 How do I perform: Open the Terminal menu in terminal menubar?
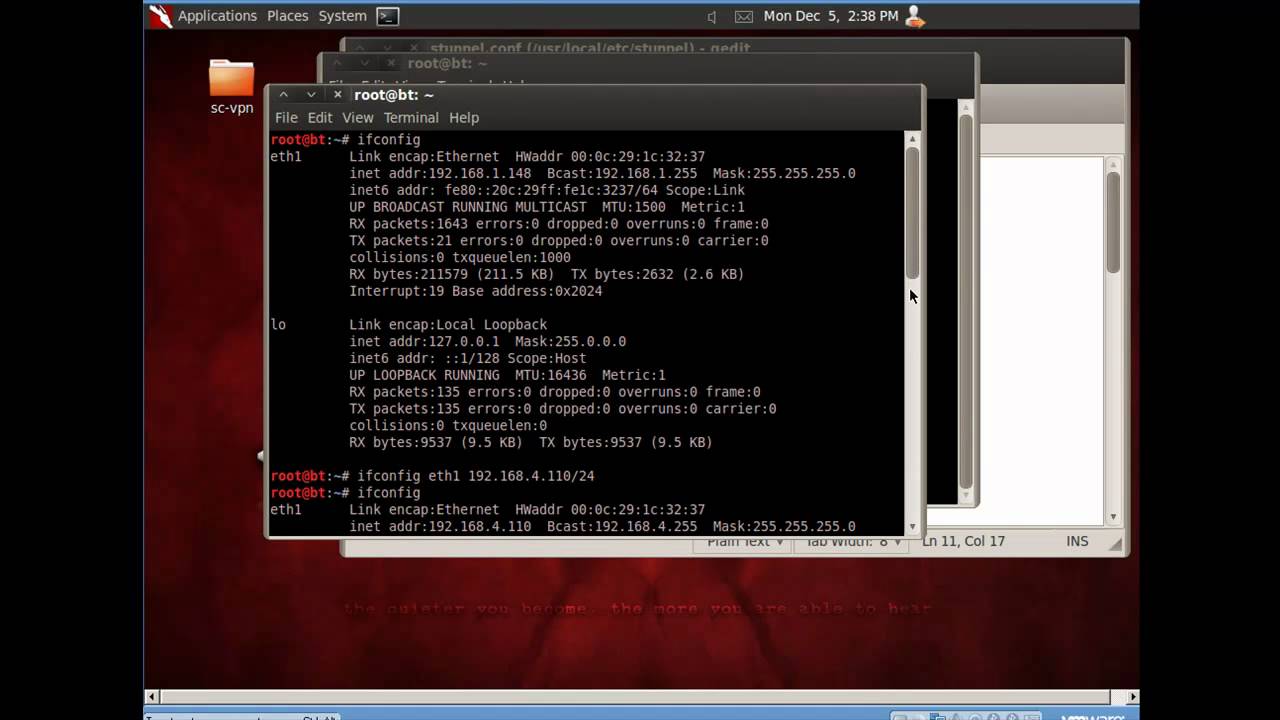(x=411, y=117)
